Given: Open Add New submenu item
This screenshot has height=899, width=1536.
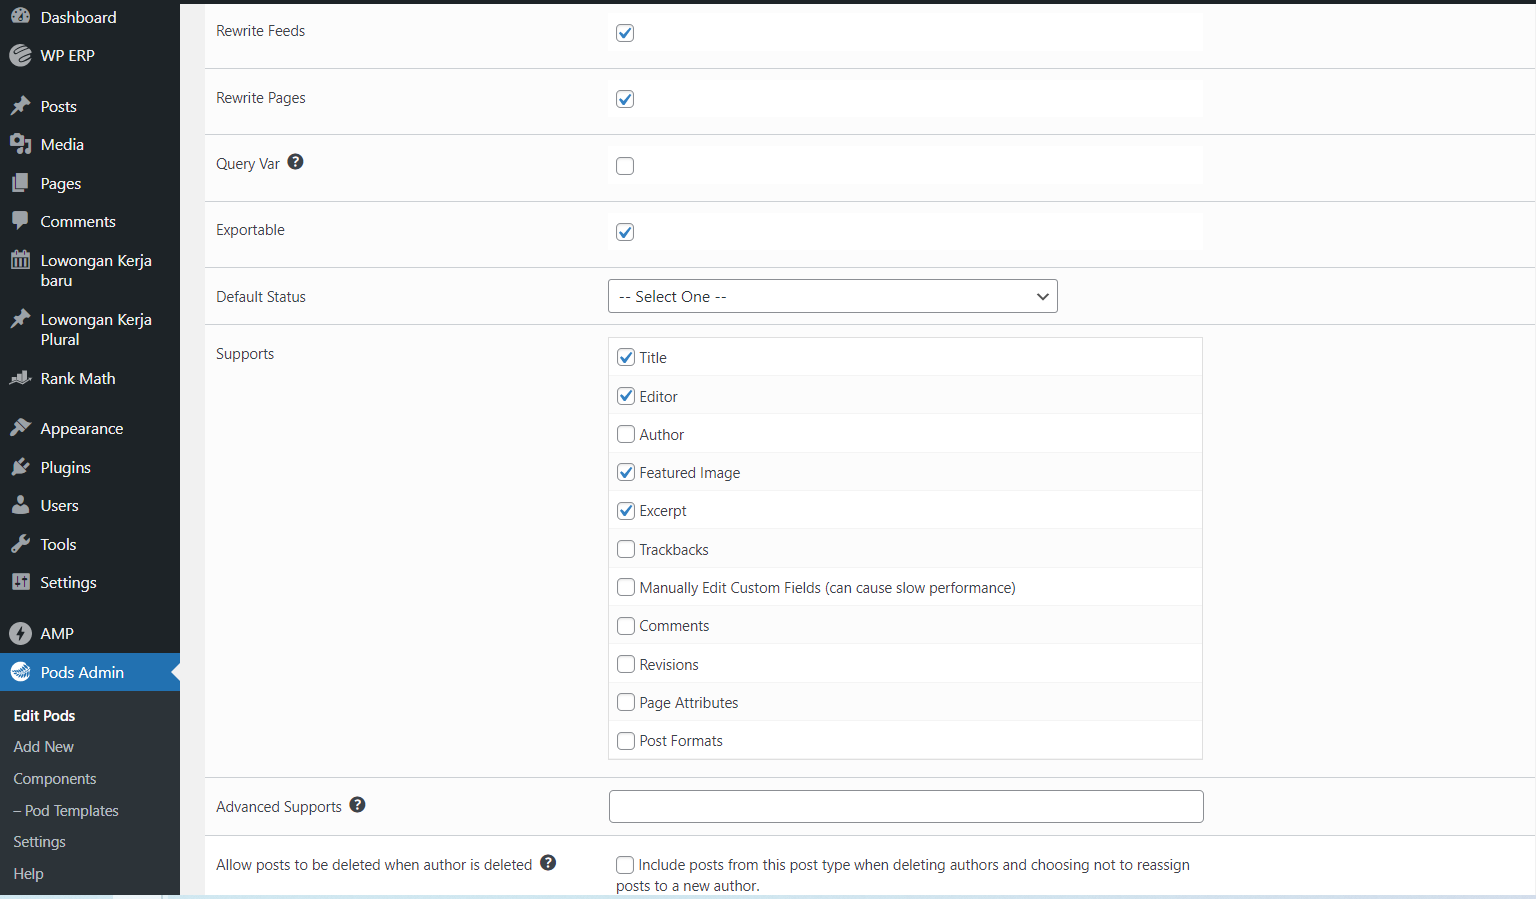Looking at the screenshot, I should [x=43, y=747].
